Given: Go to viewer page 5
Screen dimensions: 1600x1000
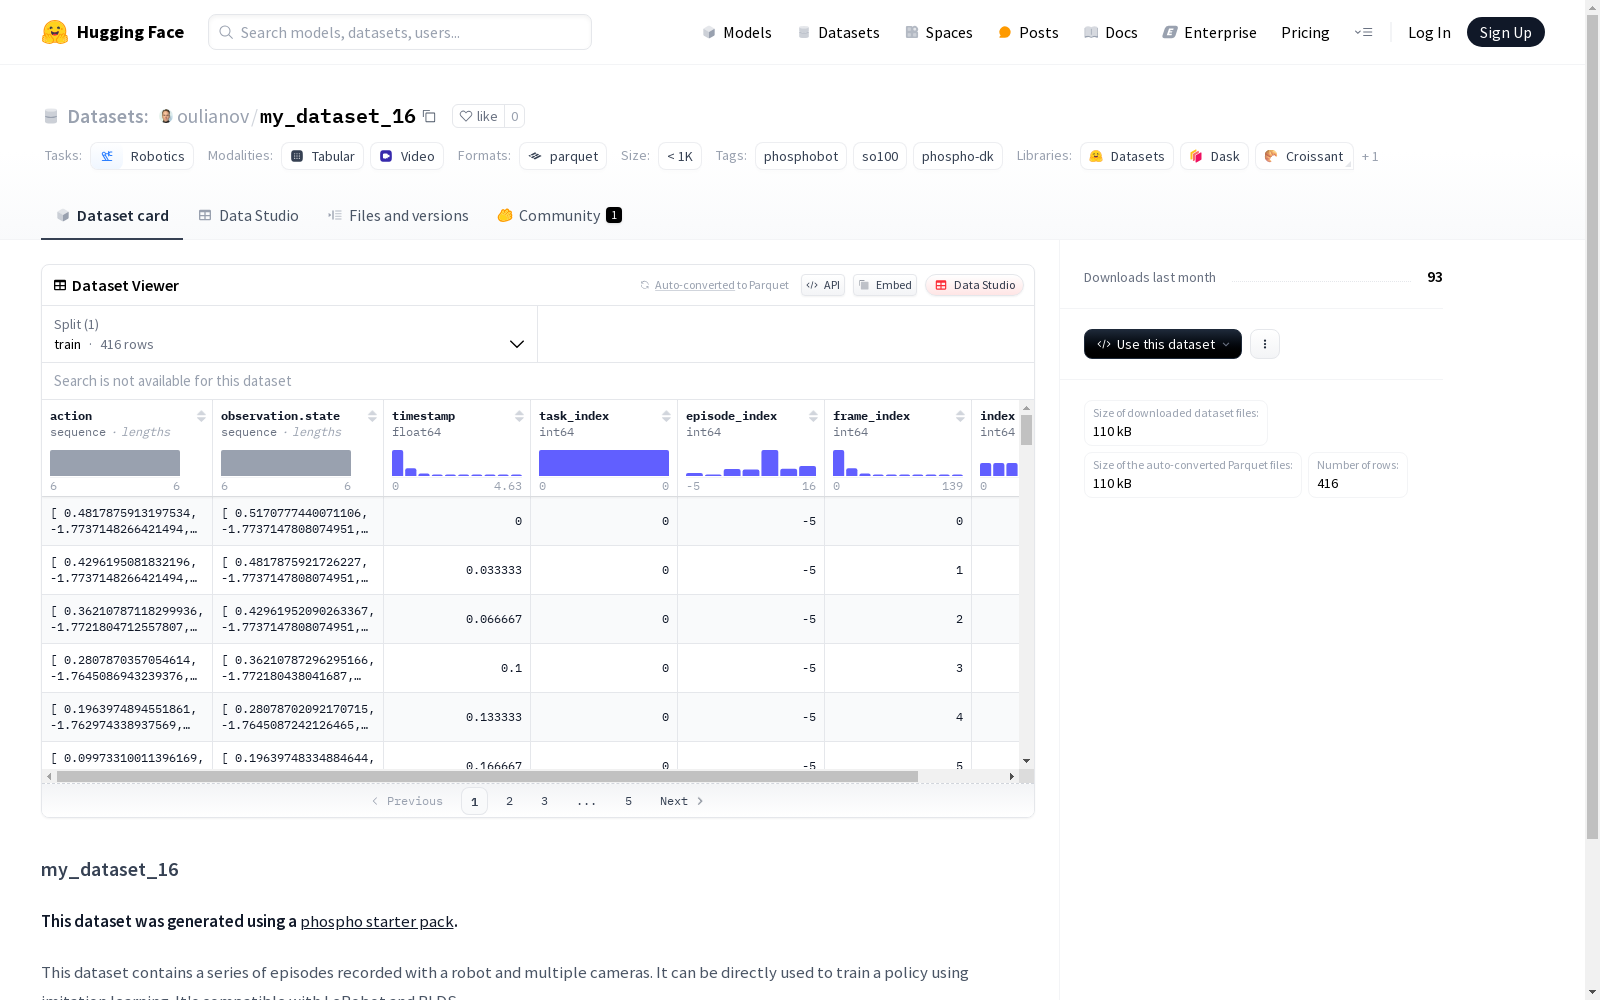Looking at the screenshot, I should point(629,801).
